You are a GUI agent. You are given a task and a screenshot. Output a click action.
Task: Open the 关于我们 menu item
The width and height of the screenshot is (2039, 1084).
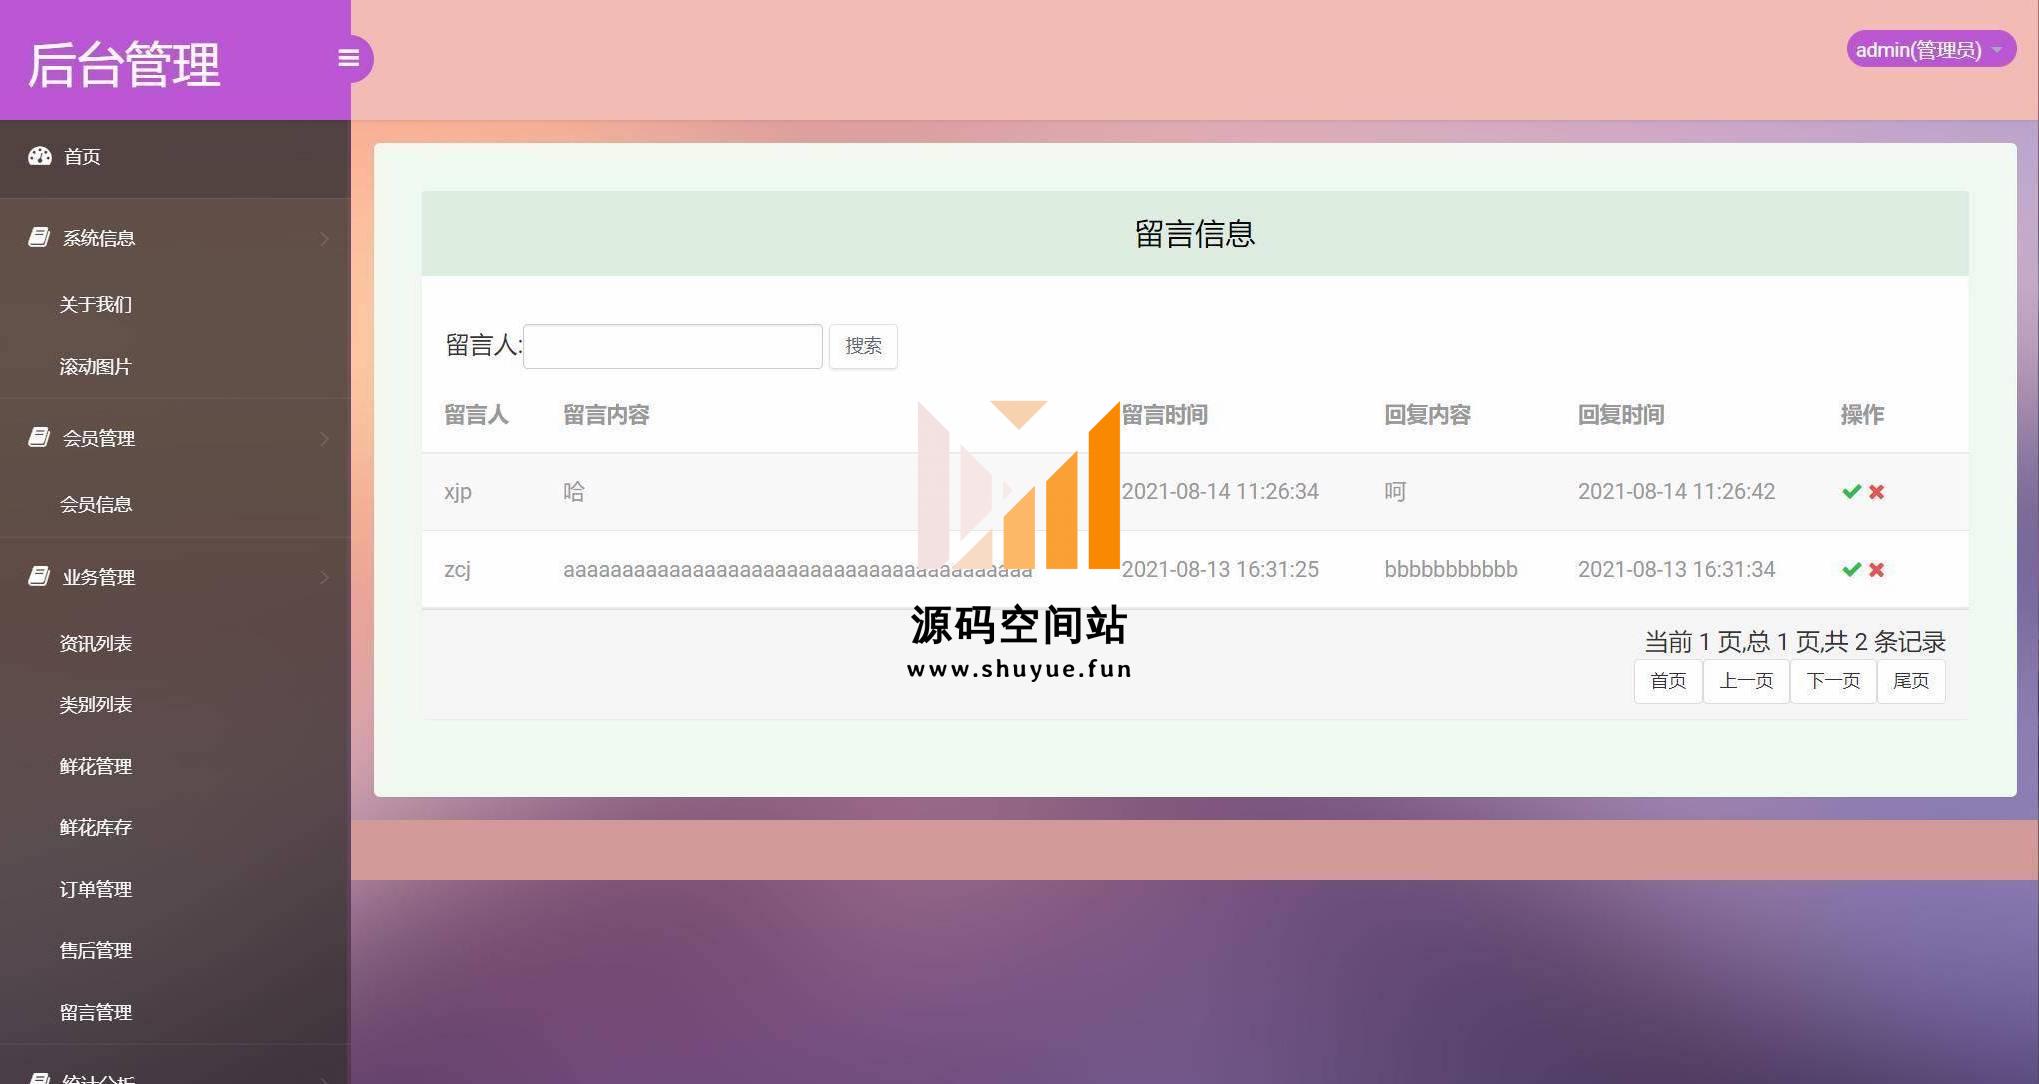coord(96,304)
